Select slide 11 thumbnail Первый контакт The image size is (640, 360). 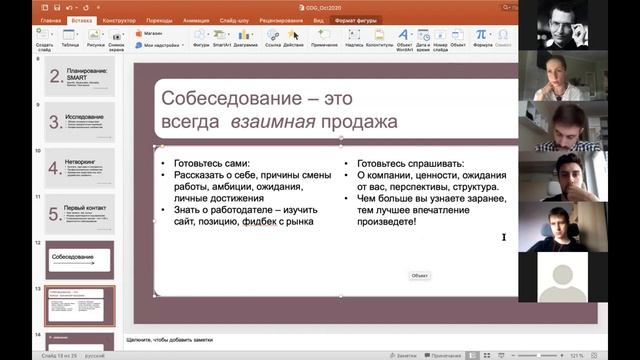80,214
